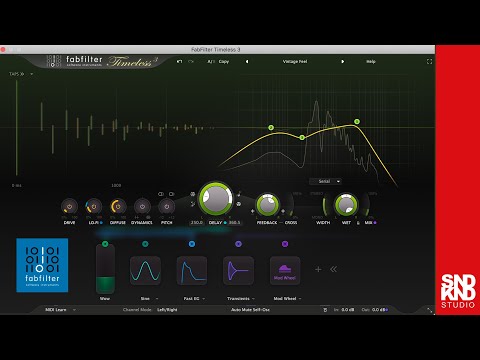Viewport: 480px width, 360px height.
Task: Select the middle green filter node
Action: pos(302,137)
